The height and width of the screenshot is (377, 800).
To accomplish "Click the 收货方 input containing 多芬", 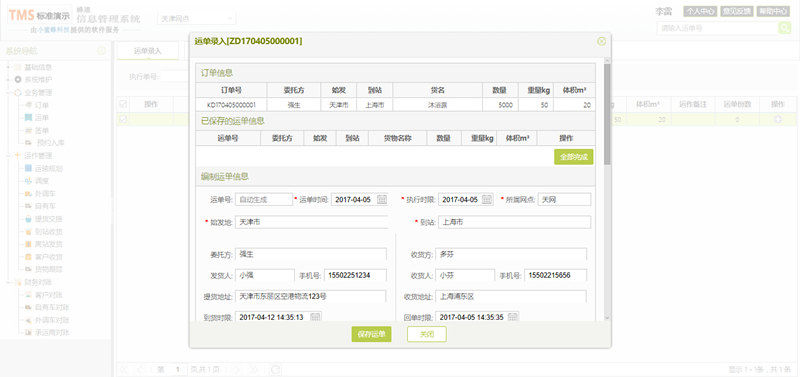I will pos(512,254).
